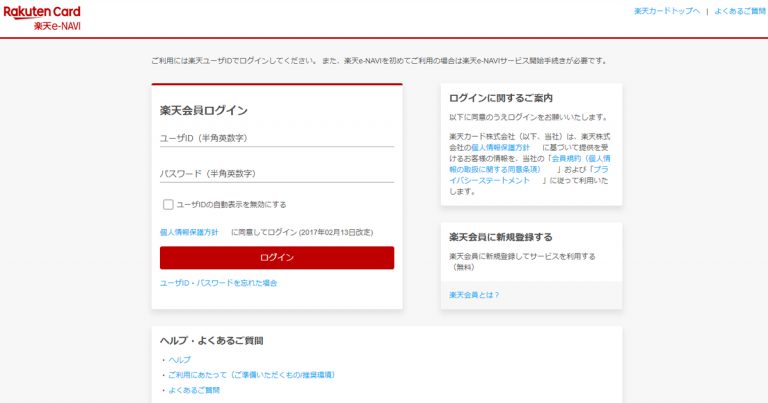Click the 楽天会員ログイン heading

coord(204,111)
